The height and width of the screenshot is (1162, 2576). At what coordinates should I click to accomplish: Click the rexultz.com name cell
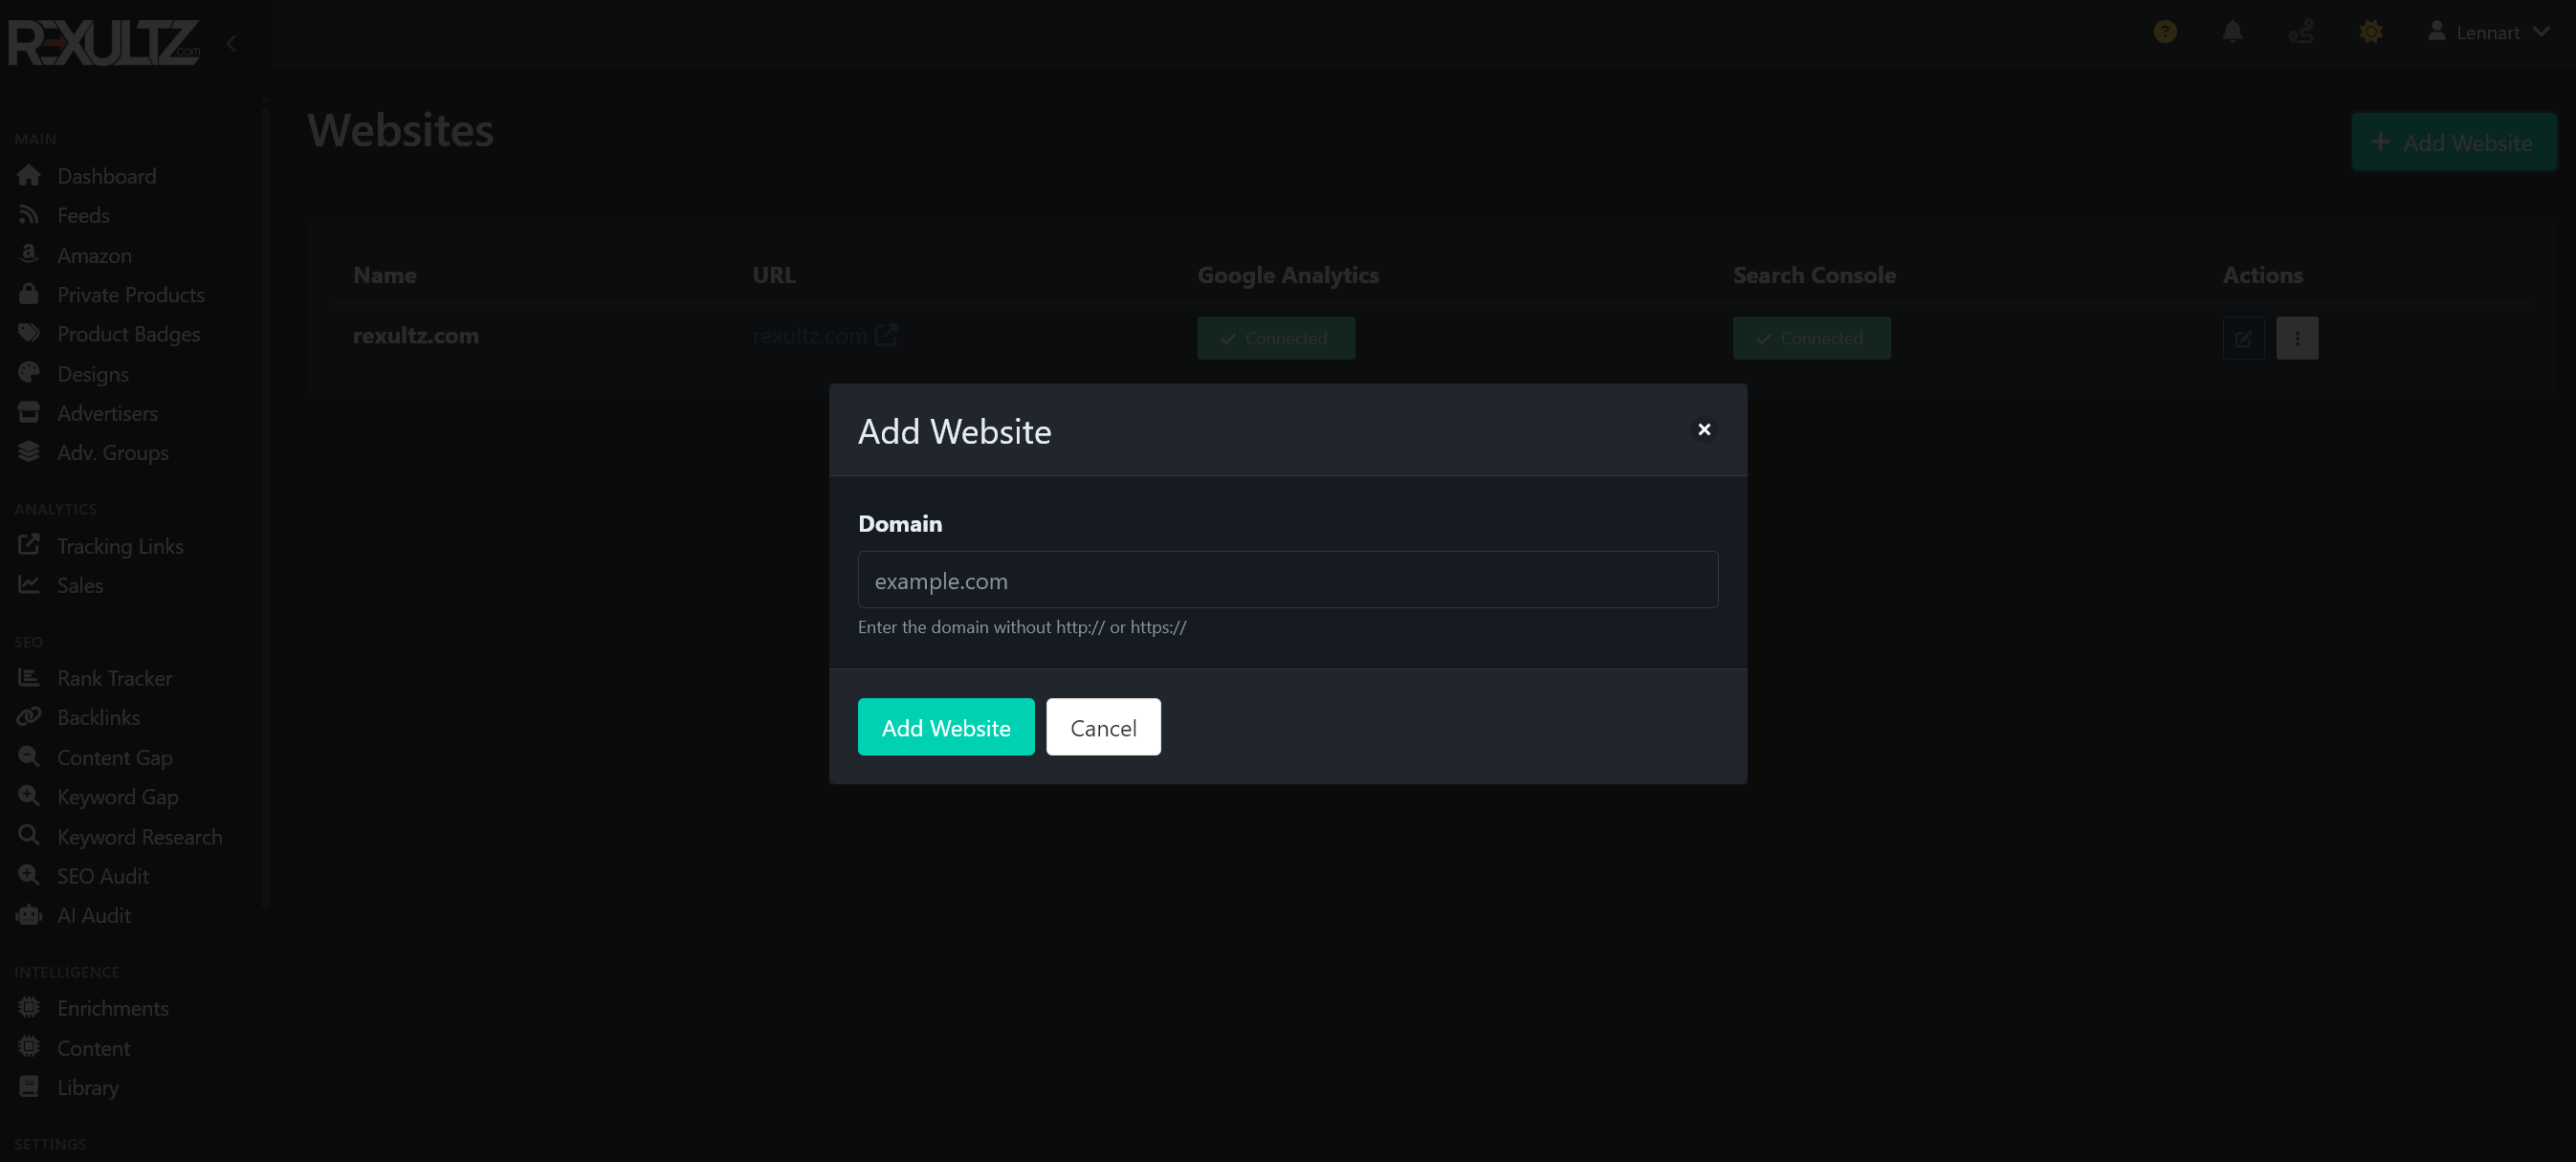(415, 336)
